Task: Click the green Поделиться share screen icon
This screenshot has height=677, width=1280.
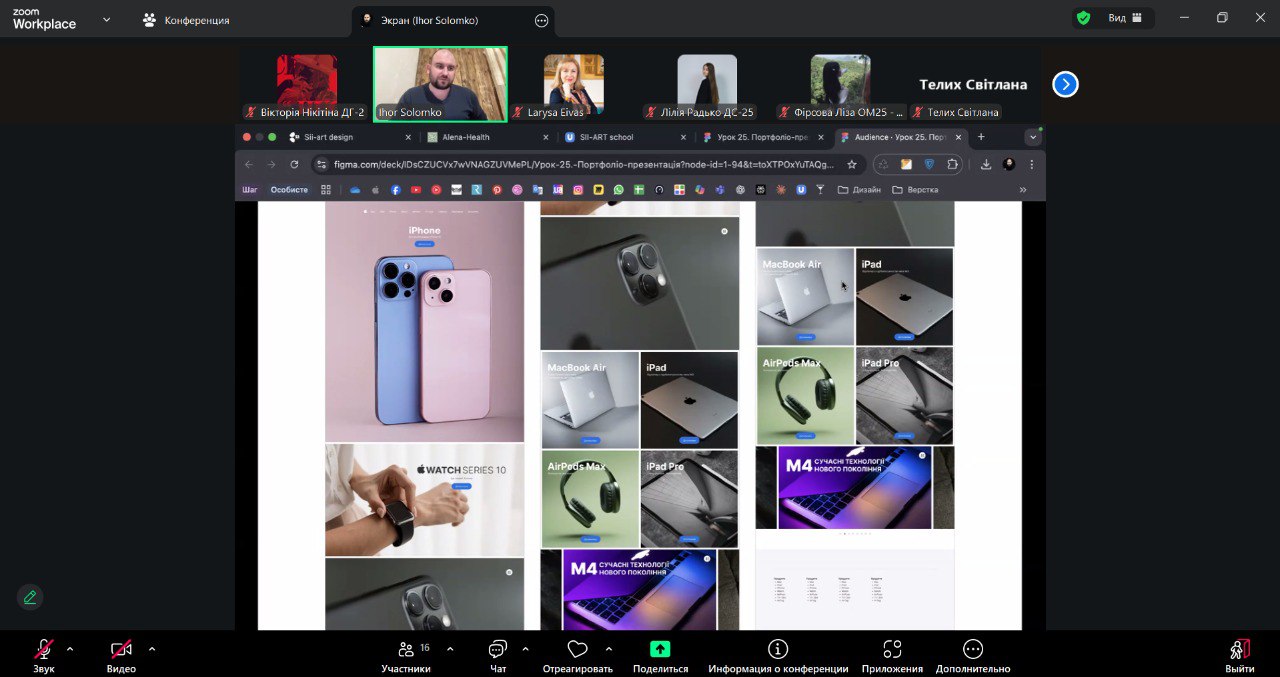Action: 660,649
